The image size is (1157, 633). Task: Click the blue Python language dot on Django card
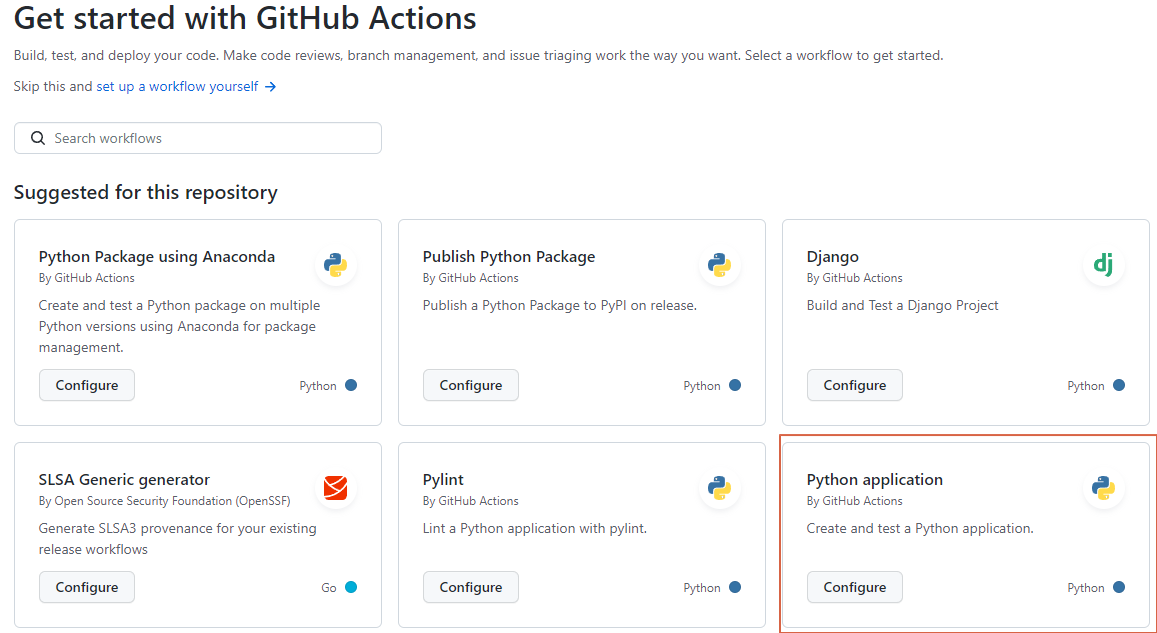(x=1119, y=385)
